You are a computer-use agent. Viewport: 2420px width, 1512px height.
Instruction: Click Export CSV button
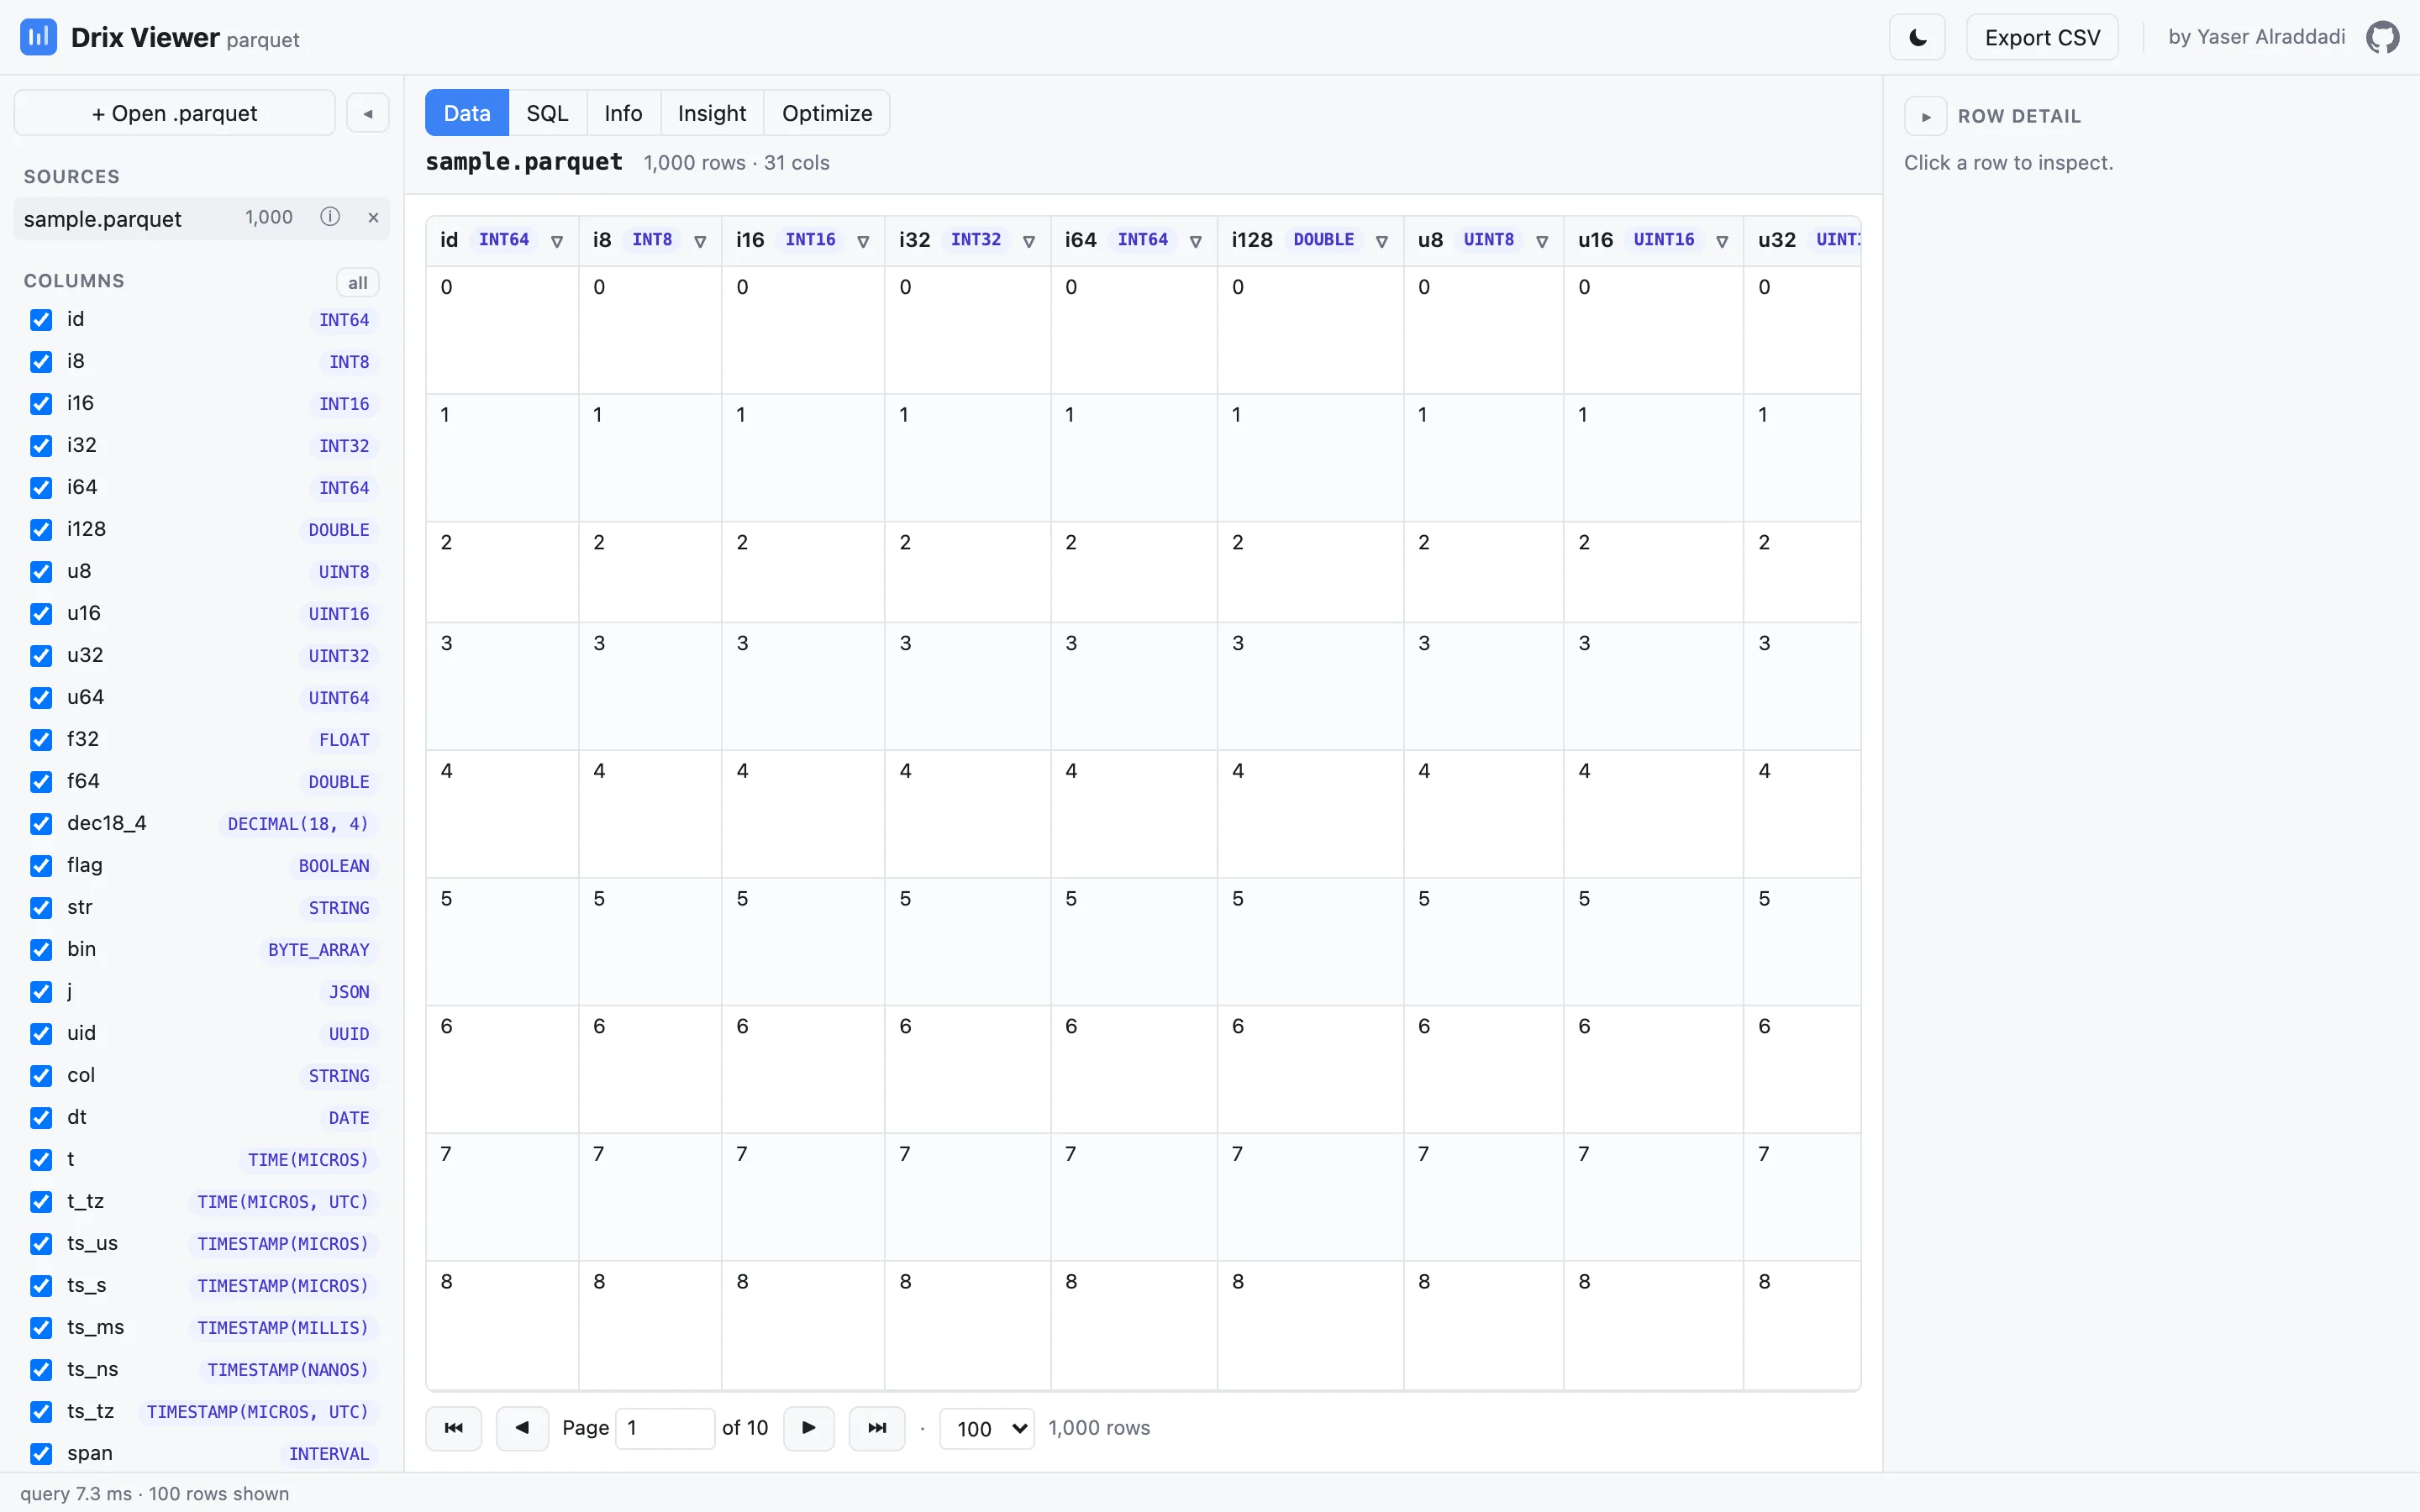click(x=2042, y=38)
